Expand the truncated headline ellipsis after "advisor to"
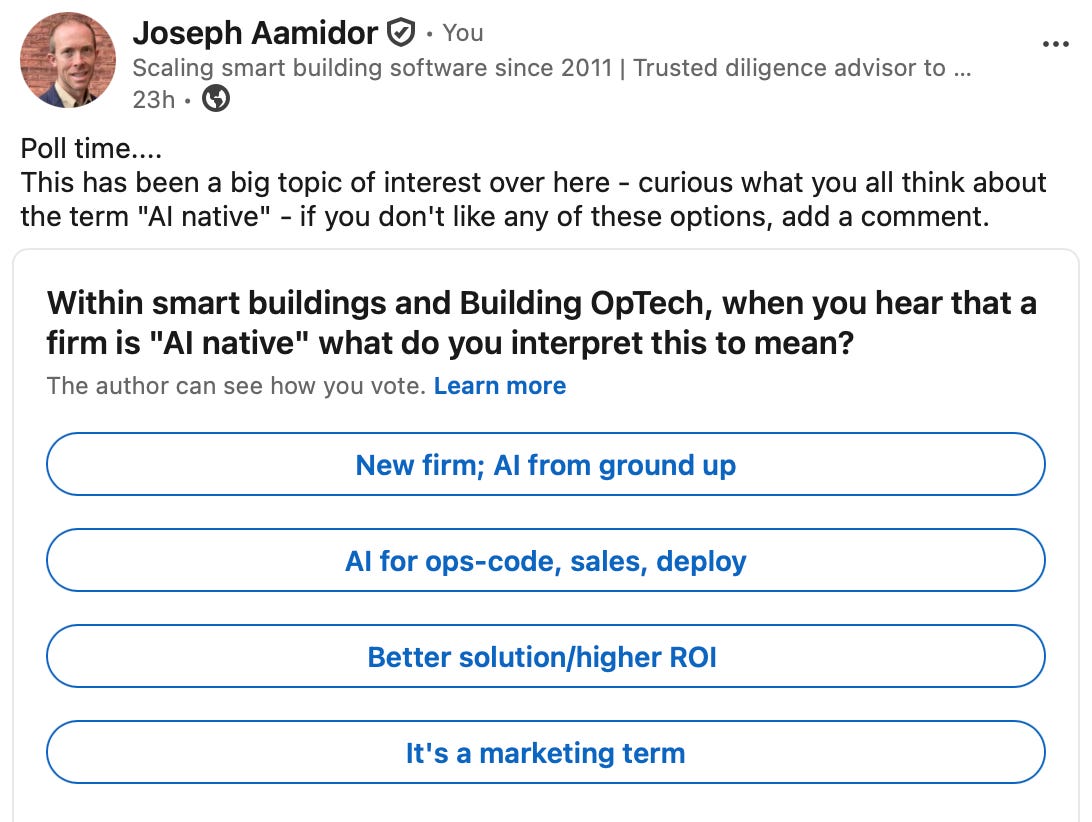 [962, 70]
